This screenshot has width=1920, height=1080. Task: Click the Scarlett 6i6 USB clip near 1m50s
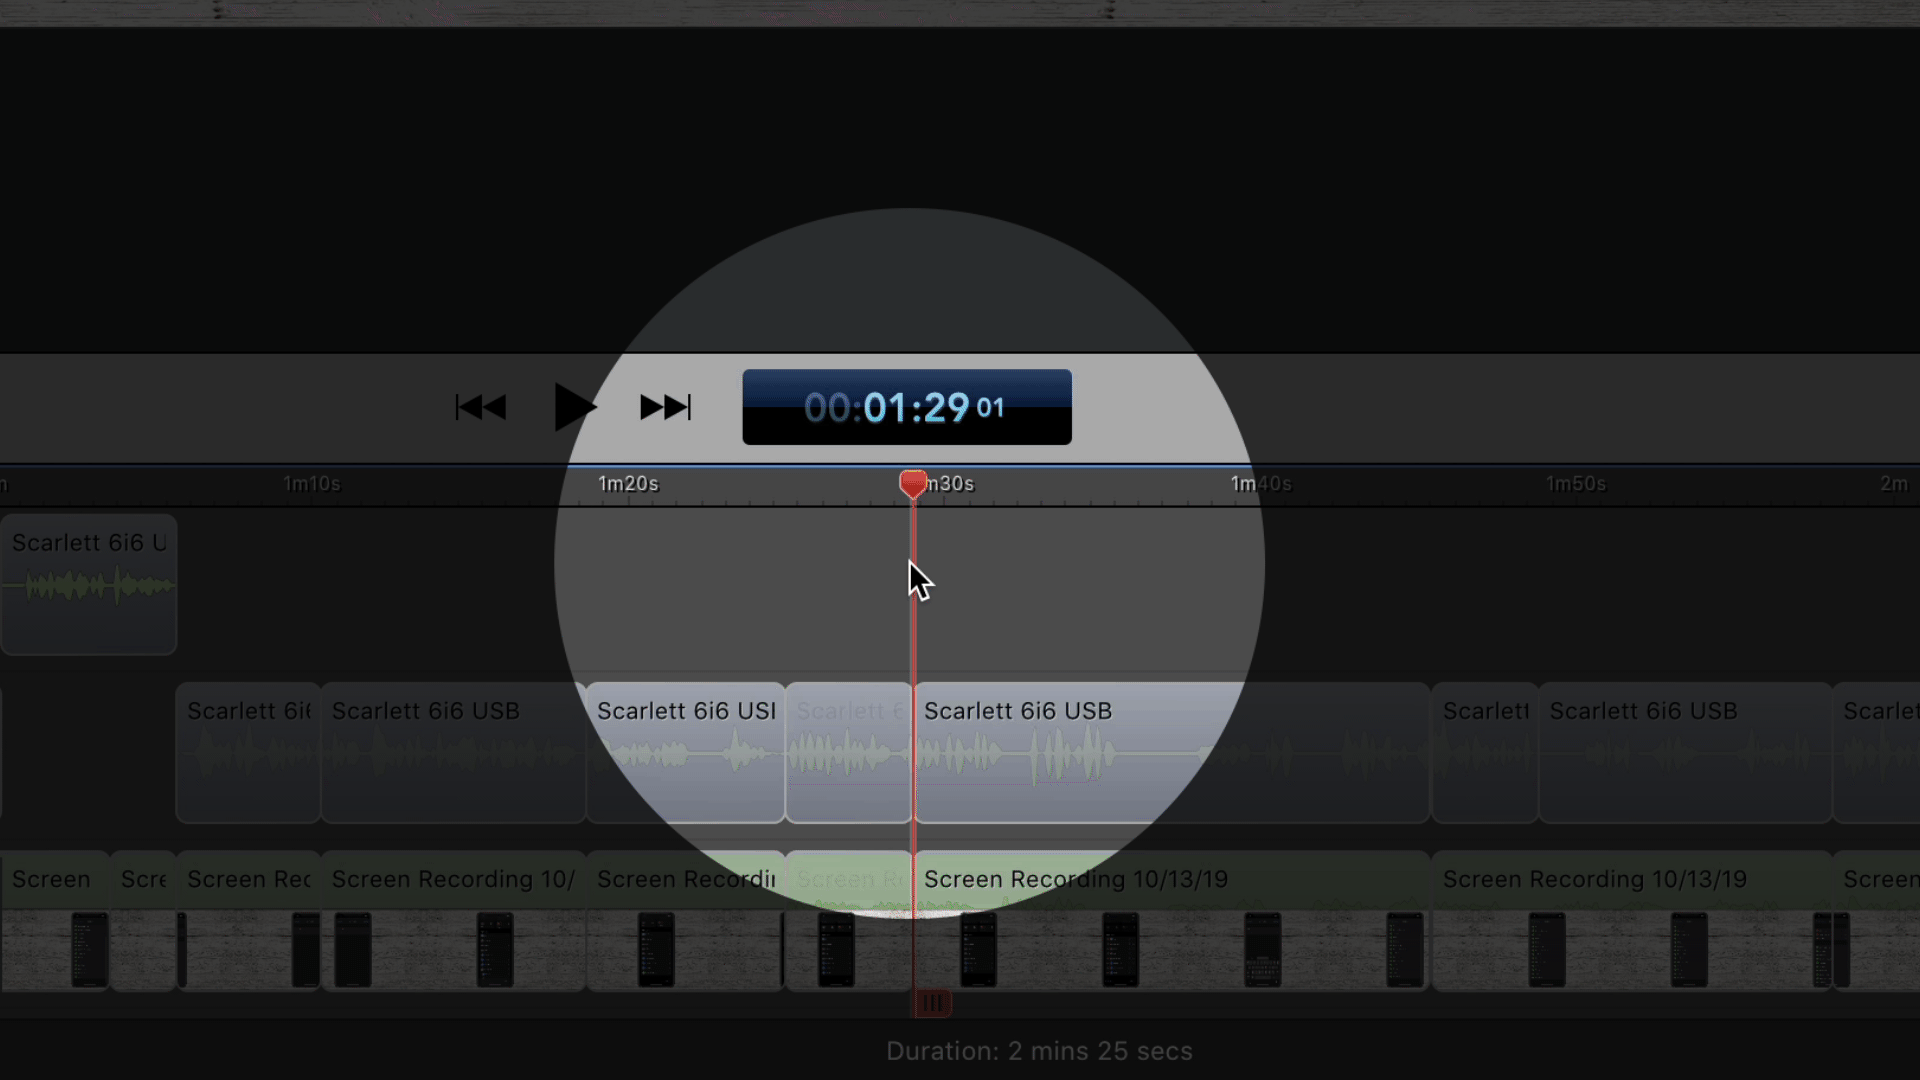tap(1684, 752)
